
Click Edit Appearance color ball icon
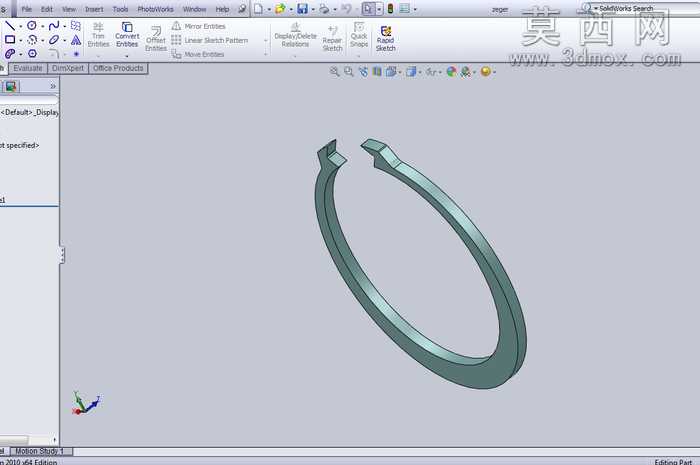[451, 71]
